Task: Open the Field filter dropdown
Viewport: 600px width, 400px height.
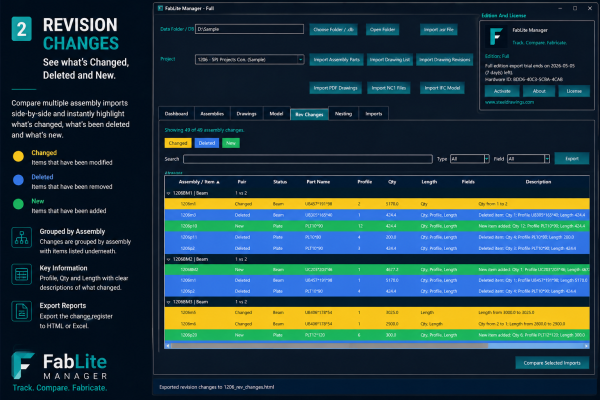Action: click(547, 159)
